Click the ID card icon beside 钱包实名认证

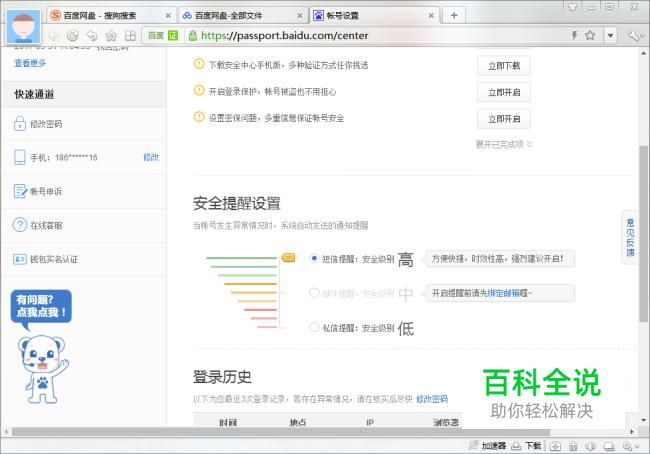point(19,260)
